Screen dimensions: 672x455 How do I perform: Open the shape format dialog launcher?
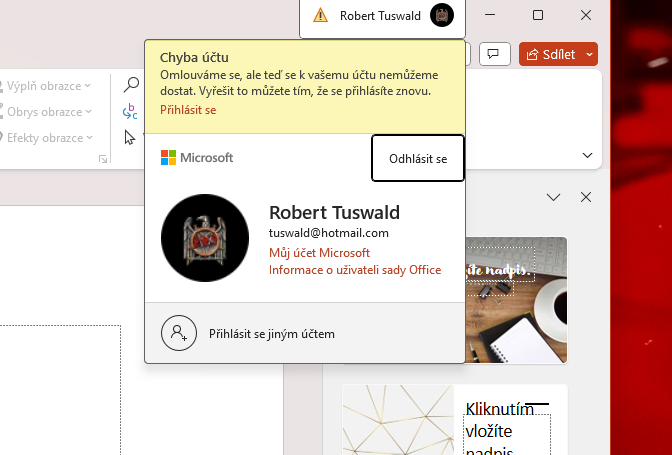click(x=103, y=159)
